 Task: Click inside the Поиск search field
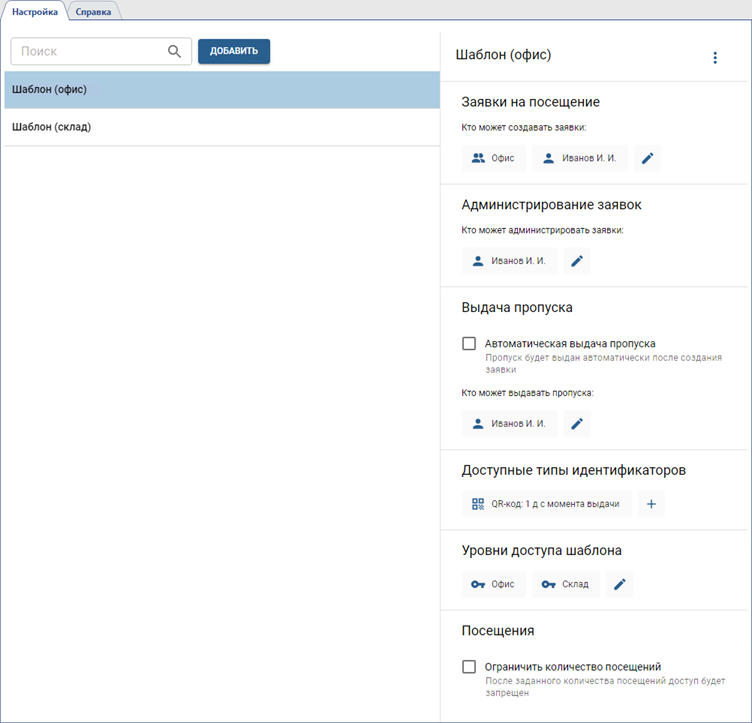[90, 52]
